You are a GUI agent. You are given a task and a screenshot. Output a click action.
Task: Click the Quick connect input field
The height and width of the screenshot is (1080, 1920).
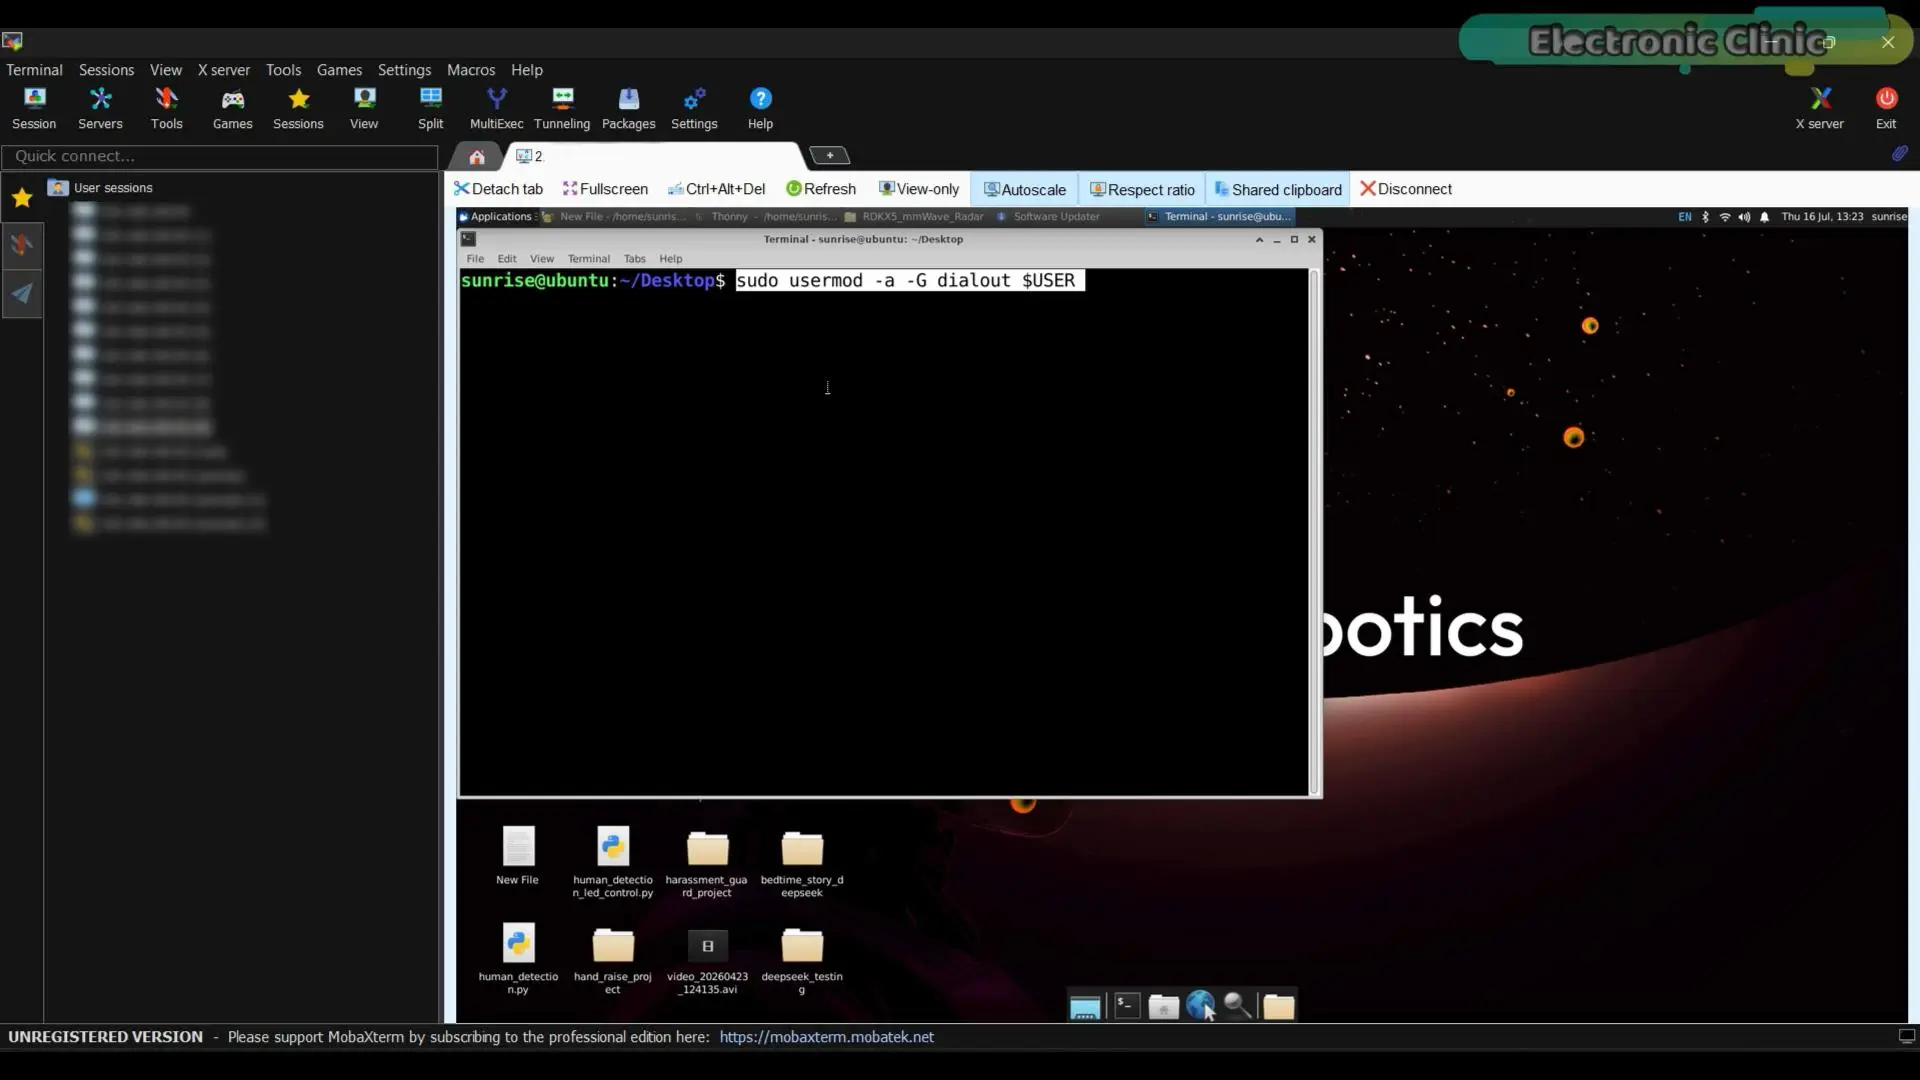coord(220,156)
